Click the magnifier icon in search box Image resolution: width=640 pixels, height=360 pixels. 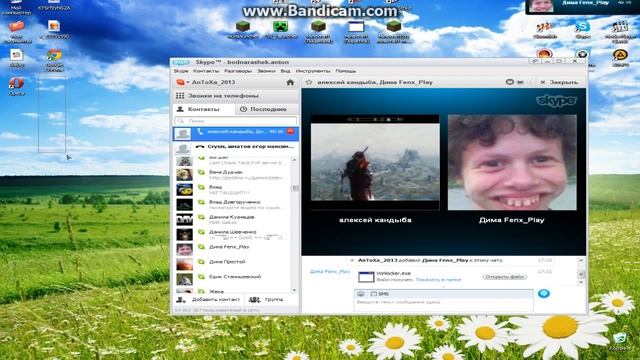pos(181,121)
